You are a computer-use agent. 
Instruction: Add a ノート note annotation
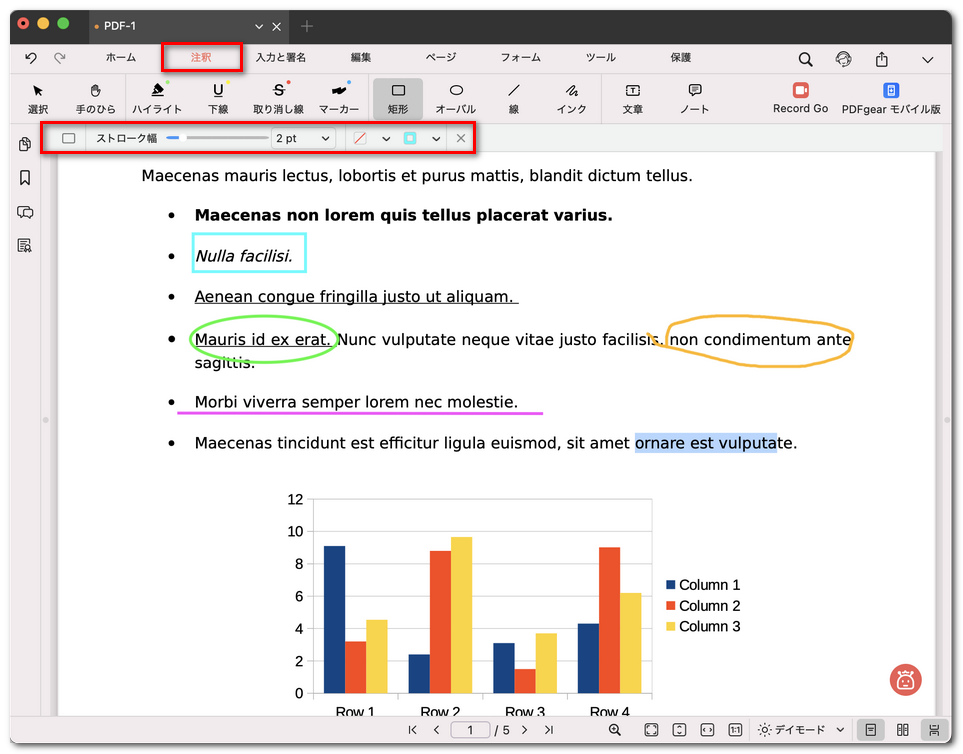coord(694,98)
